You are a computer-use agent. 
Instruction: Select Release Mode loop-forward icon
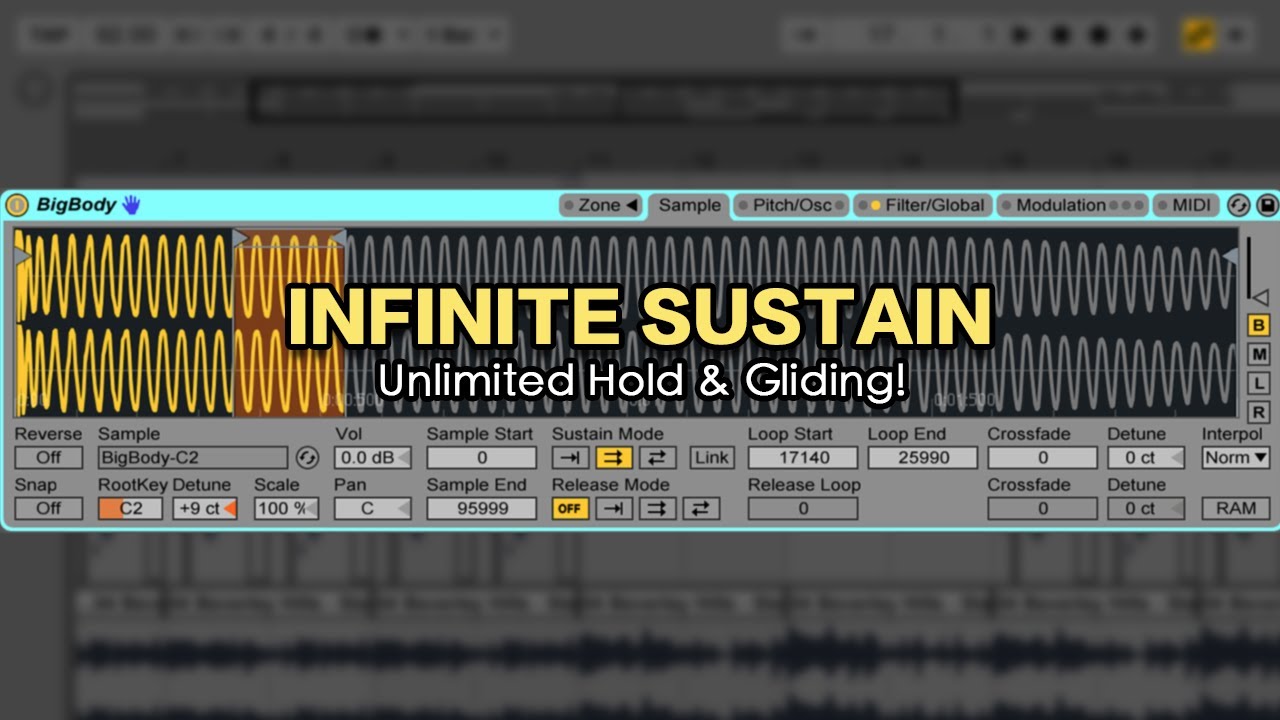(657, 508)
